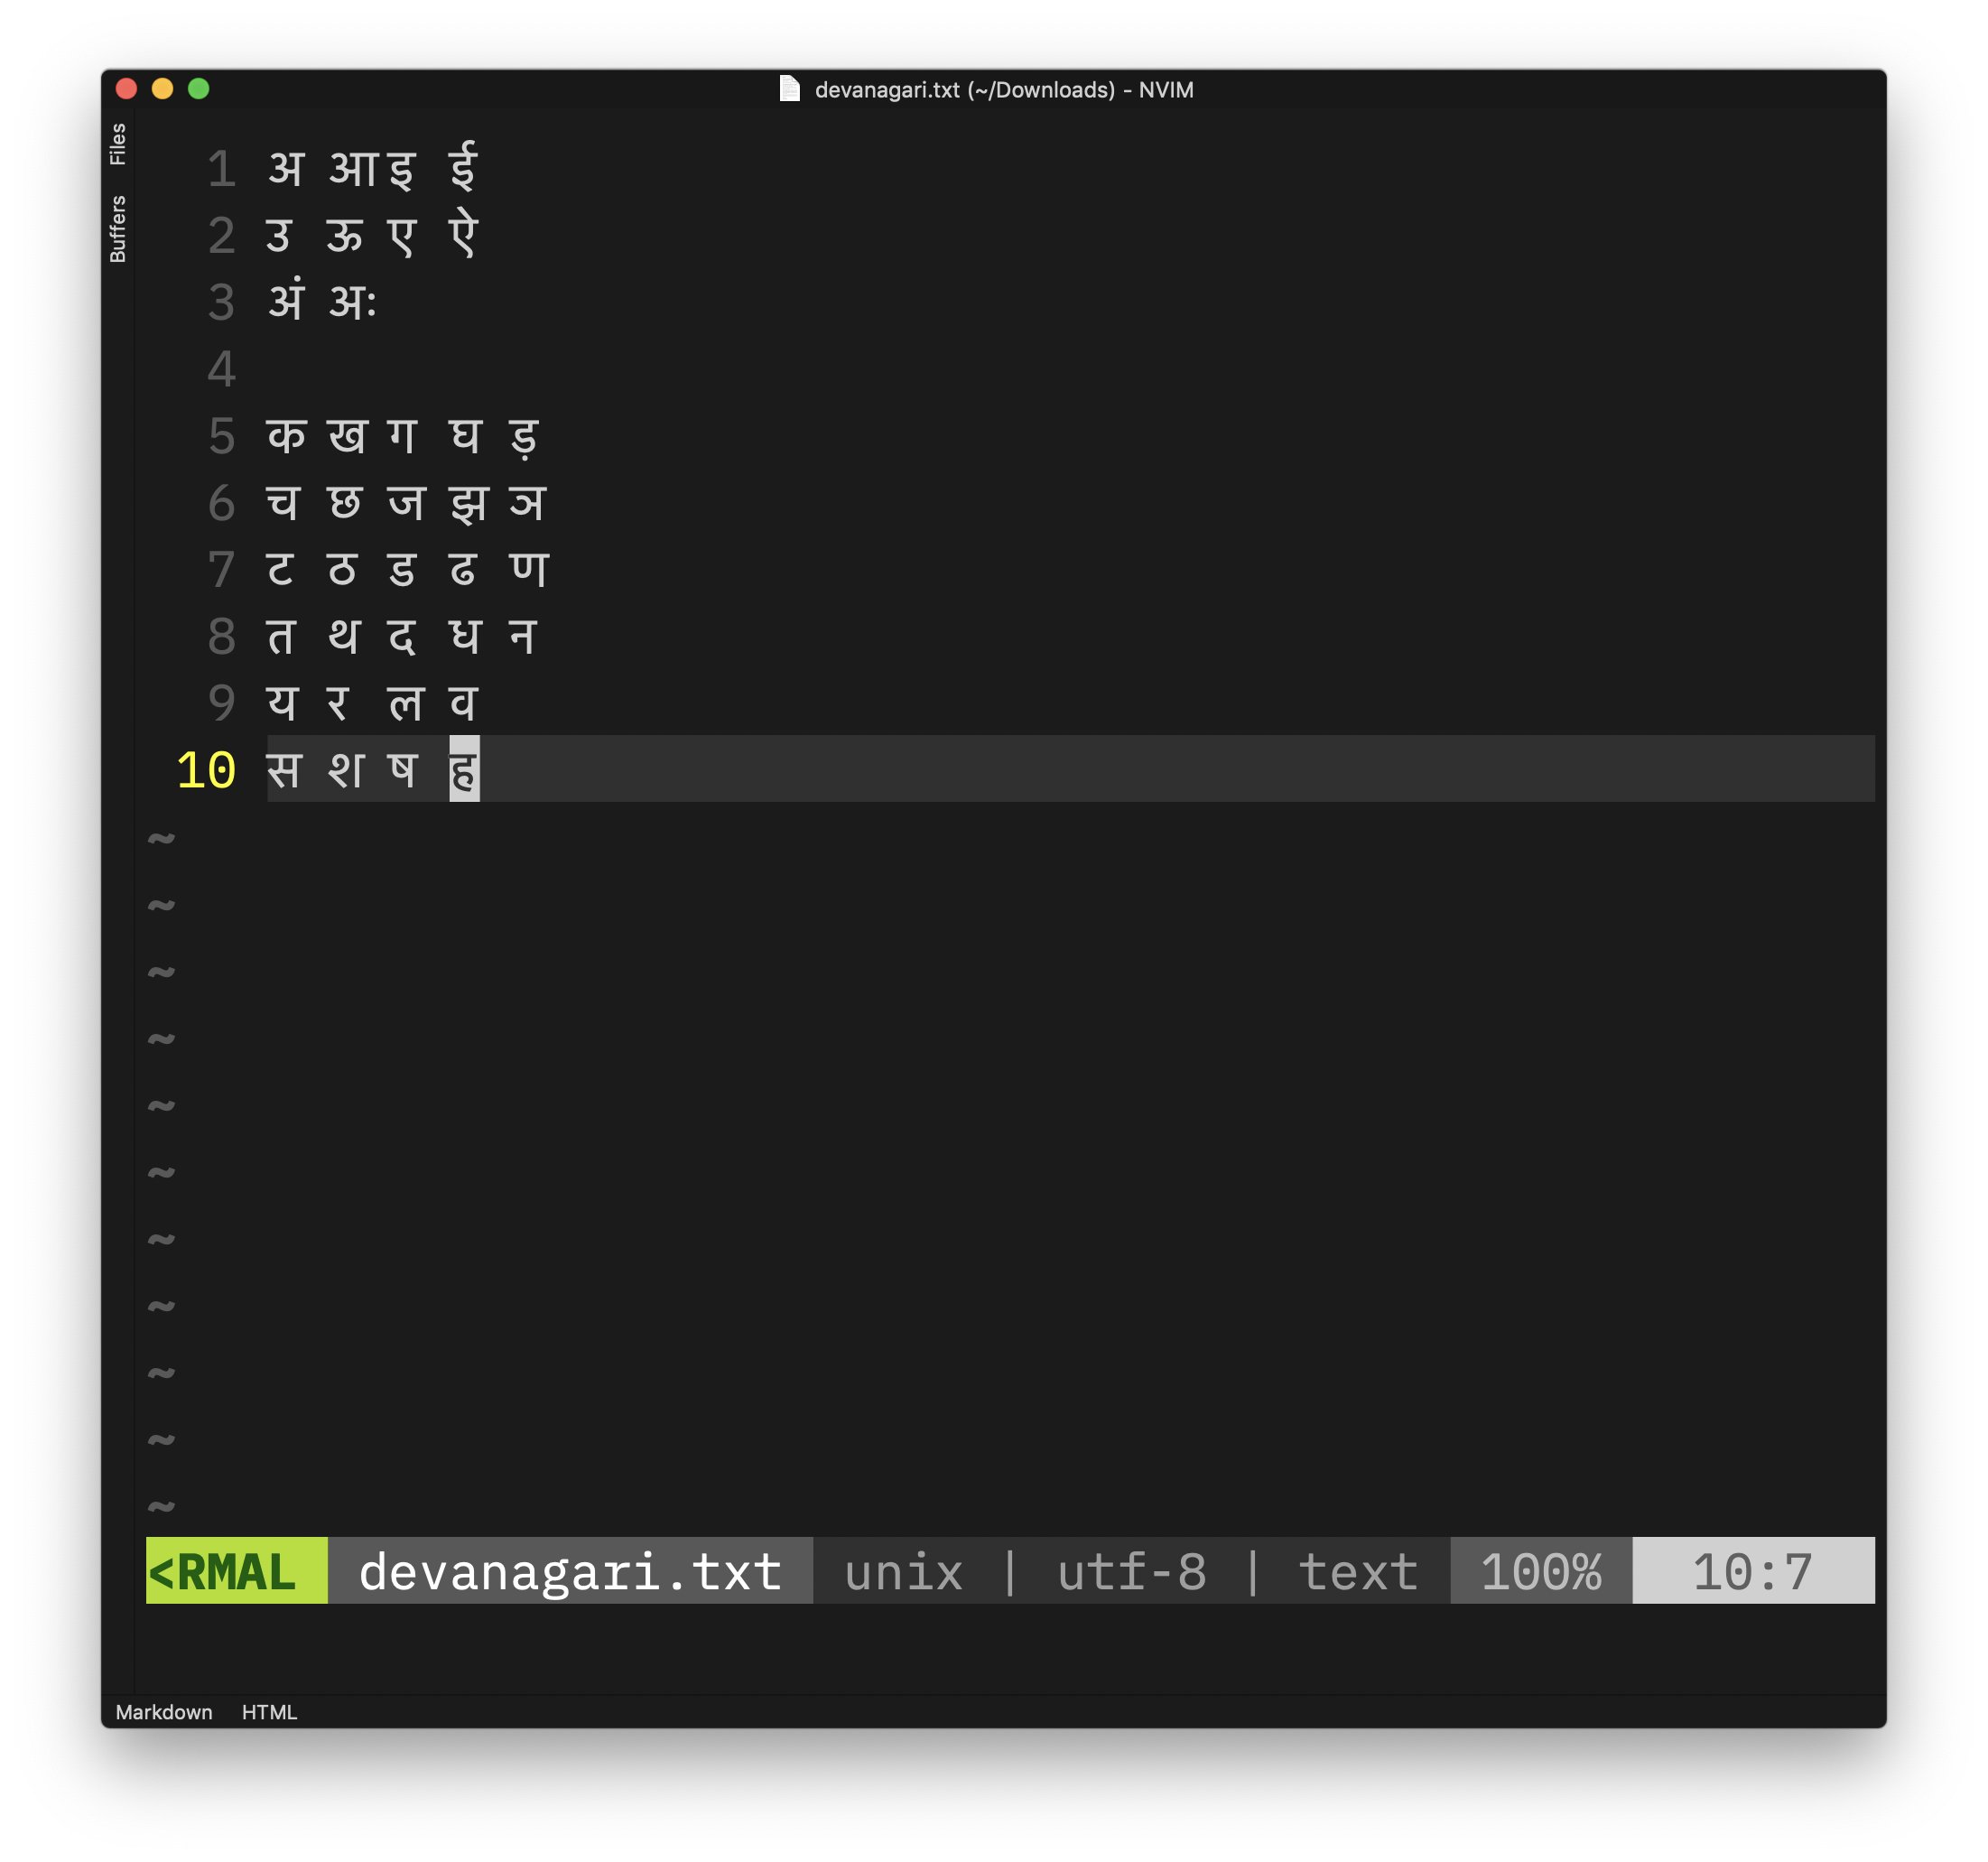The width and height of the screenshot is (1988, 1862).
Task: Click the character ध on line 8
Action: [465, 636]
